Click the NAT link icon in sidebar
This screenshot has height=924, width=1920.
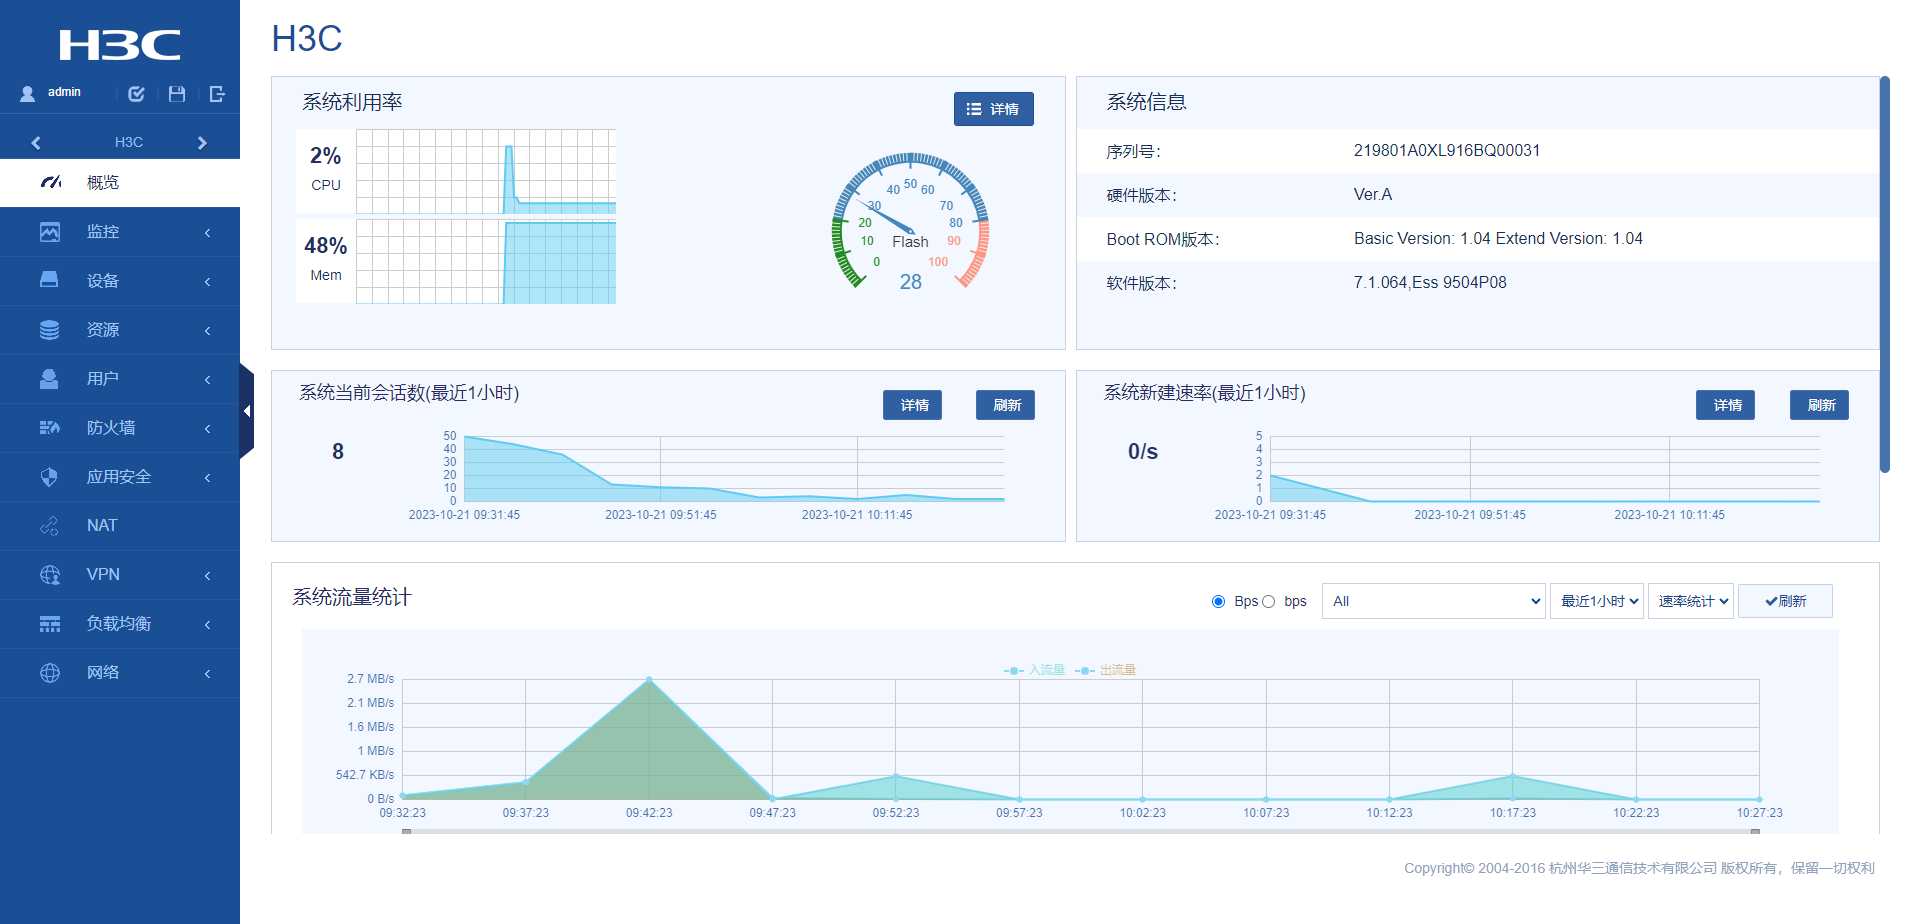pyautogui.click(x=49, y=526)
